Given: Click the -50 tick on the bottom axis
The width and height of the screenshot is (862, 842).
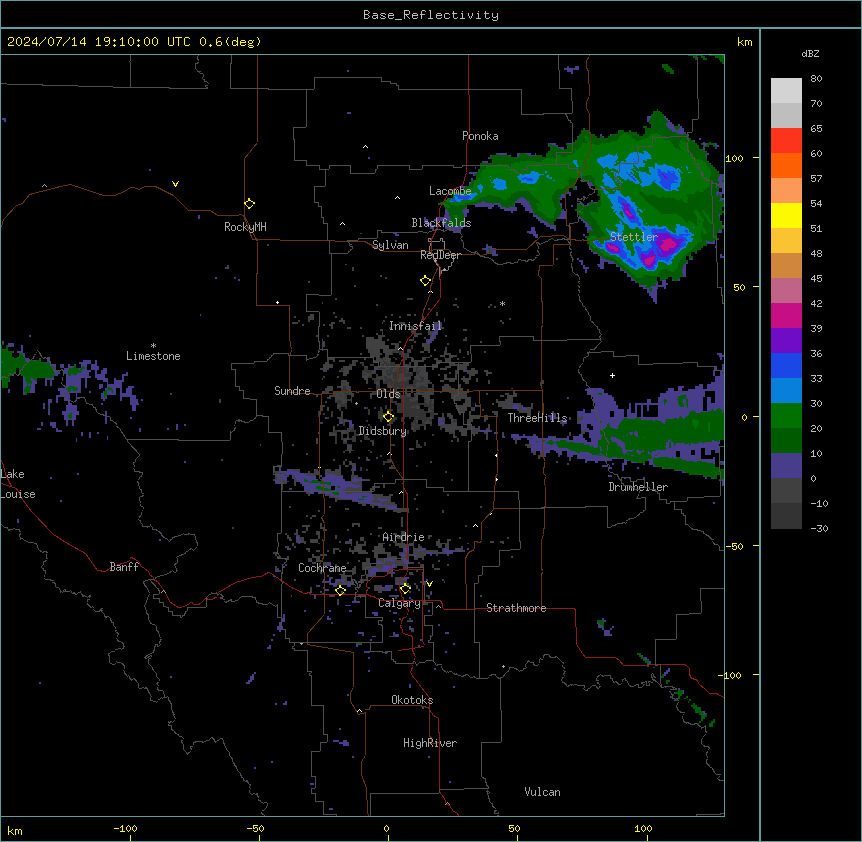Looking at the screenshot, I should [255, 828].
